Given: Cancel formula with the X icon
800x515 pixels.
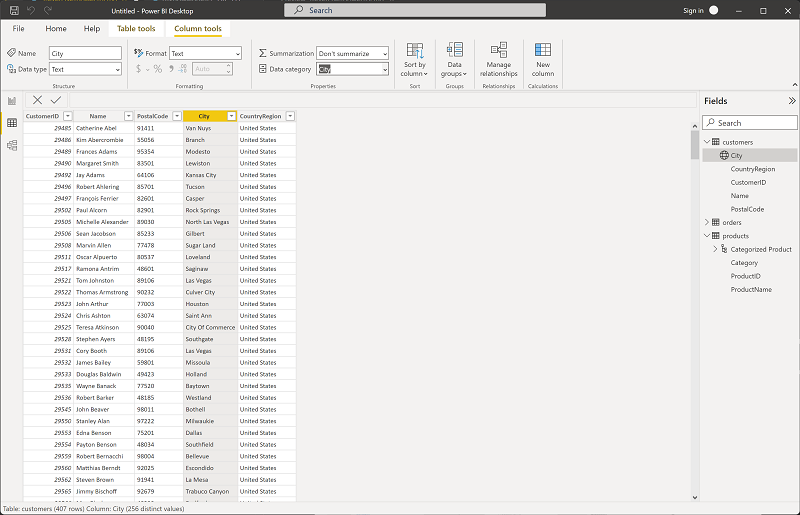Looking at the screenshot, I should [x=37, y=100].
